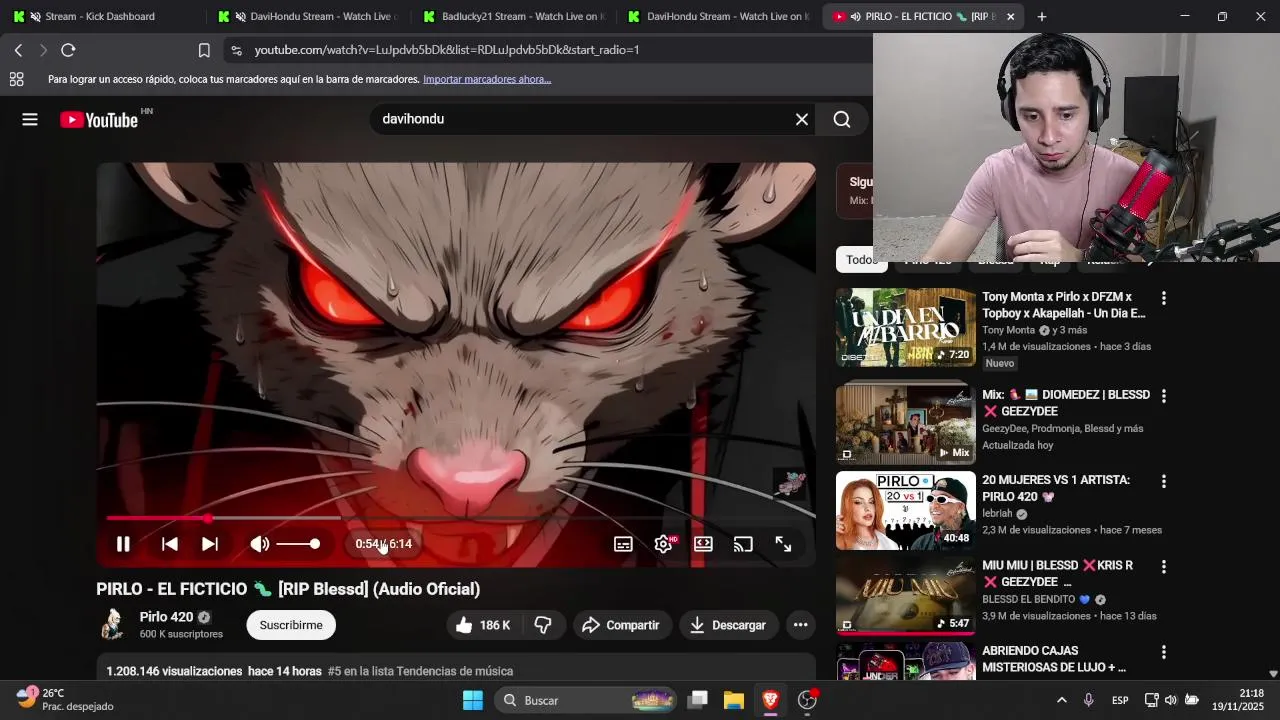This screenshot has width=1280, height=720.
Task: Open File Explorer from taskbar
Action: pos(734,700)
